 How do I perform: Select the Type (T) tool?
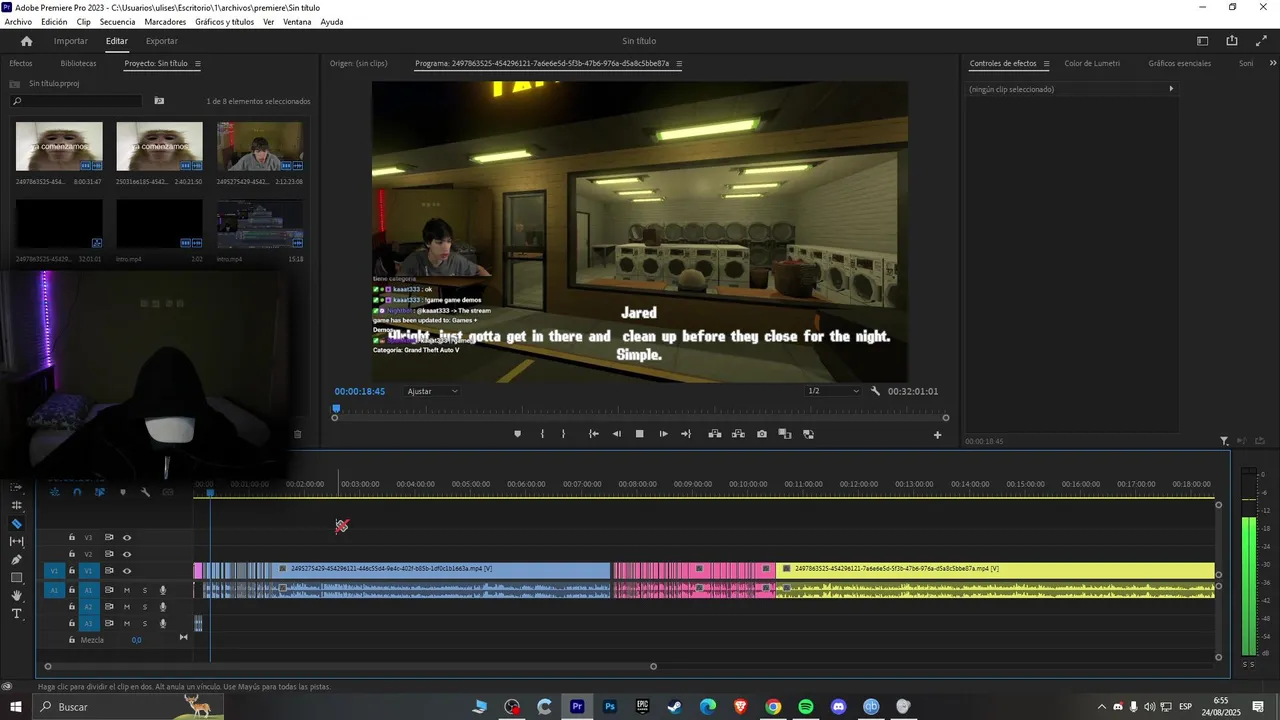17,613
